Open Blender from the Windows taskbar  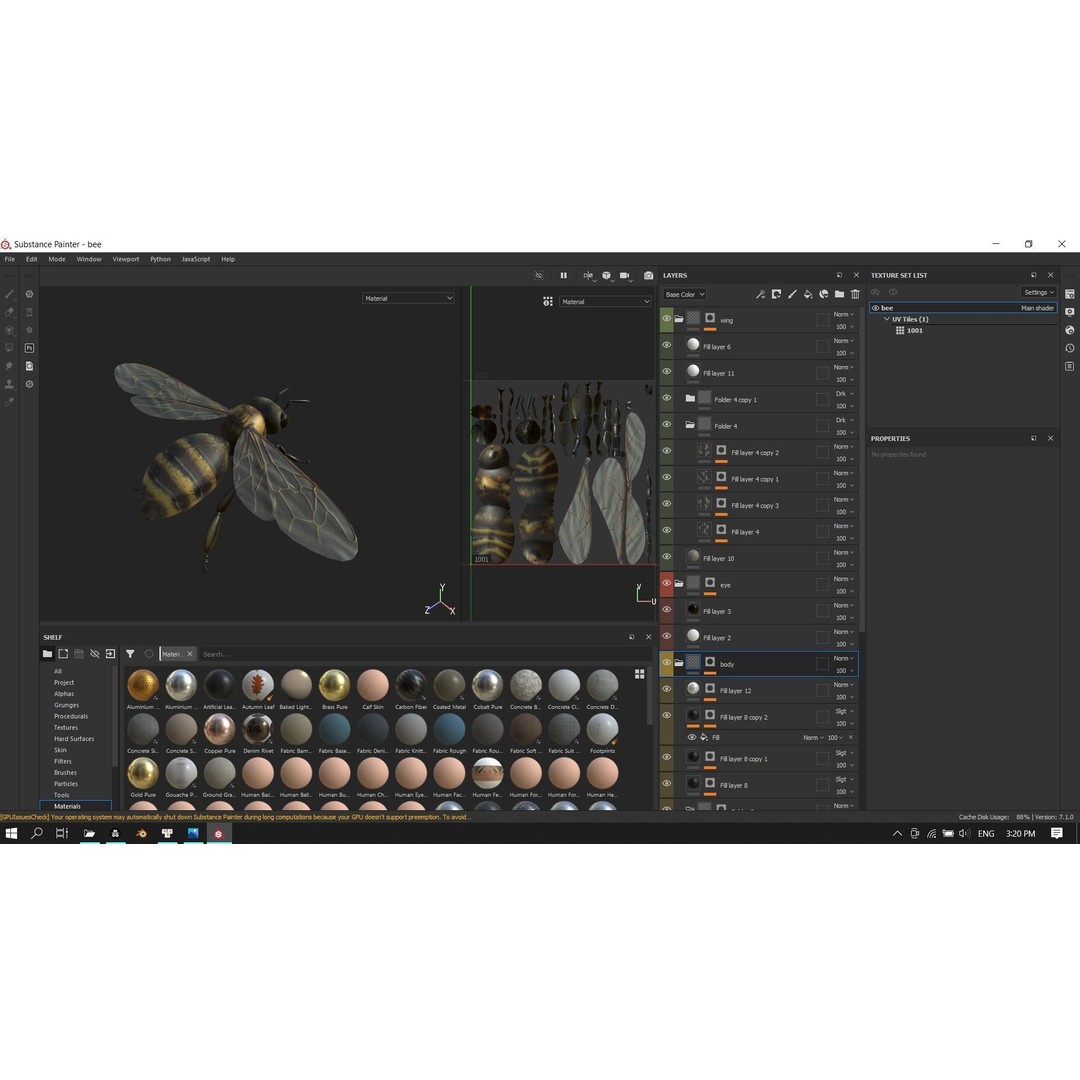141,833
